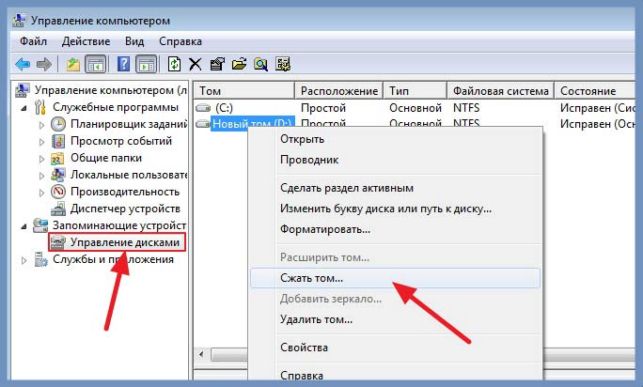Click the (C:) volume row's Исправен status
The height and width of the screenshot is (387, 643).
coord(597,108)
